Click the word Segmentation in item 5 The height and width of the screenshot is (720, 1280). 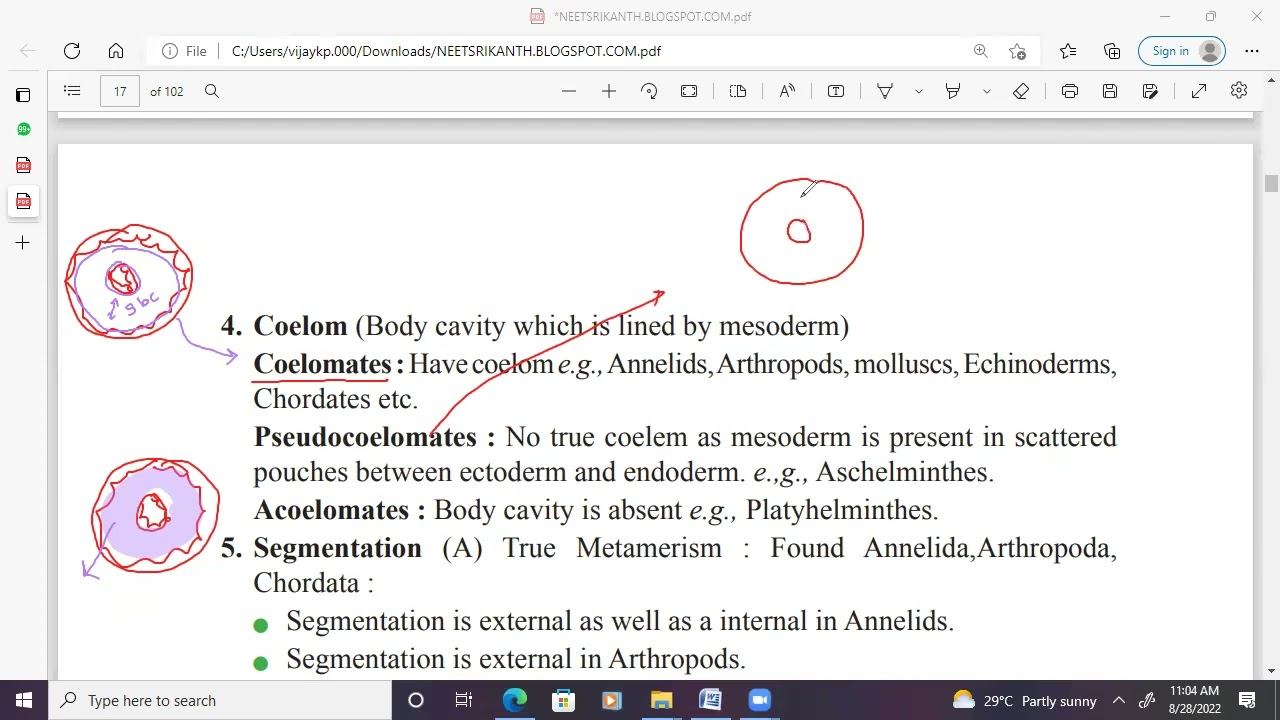(337, 548)
